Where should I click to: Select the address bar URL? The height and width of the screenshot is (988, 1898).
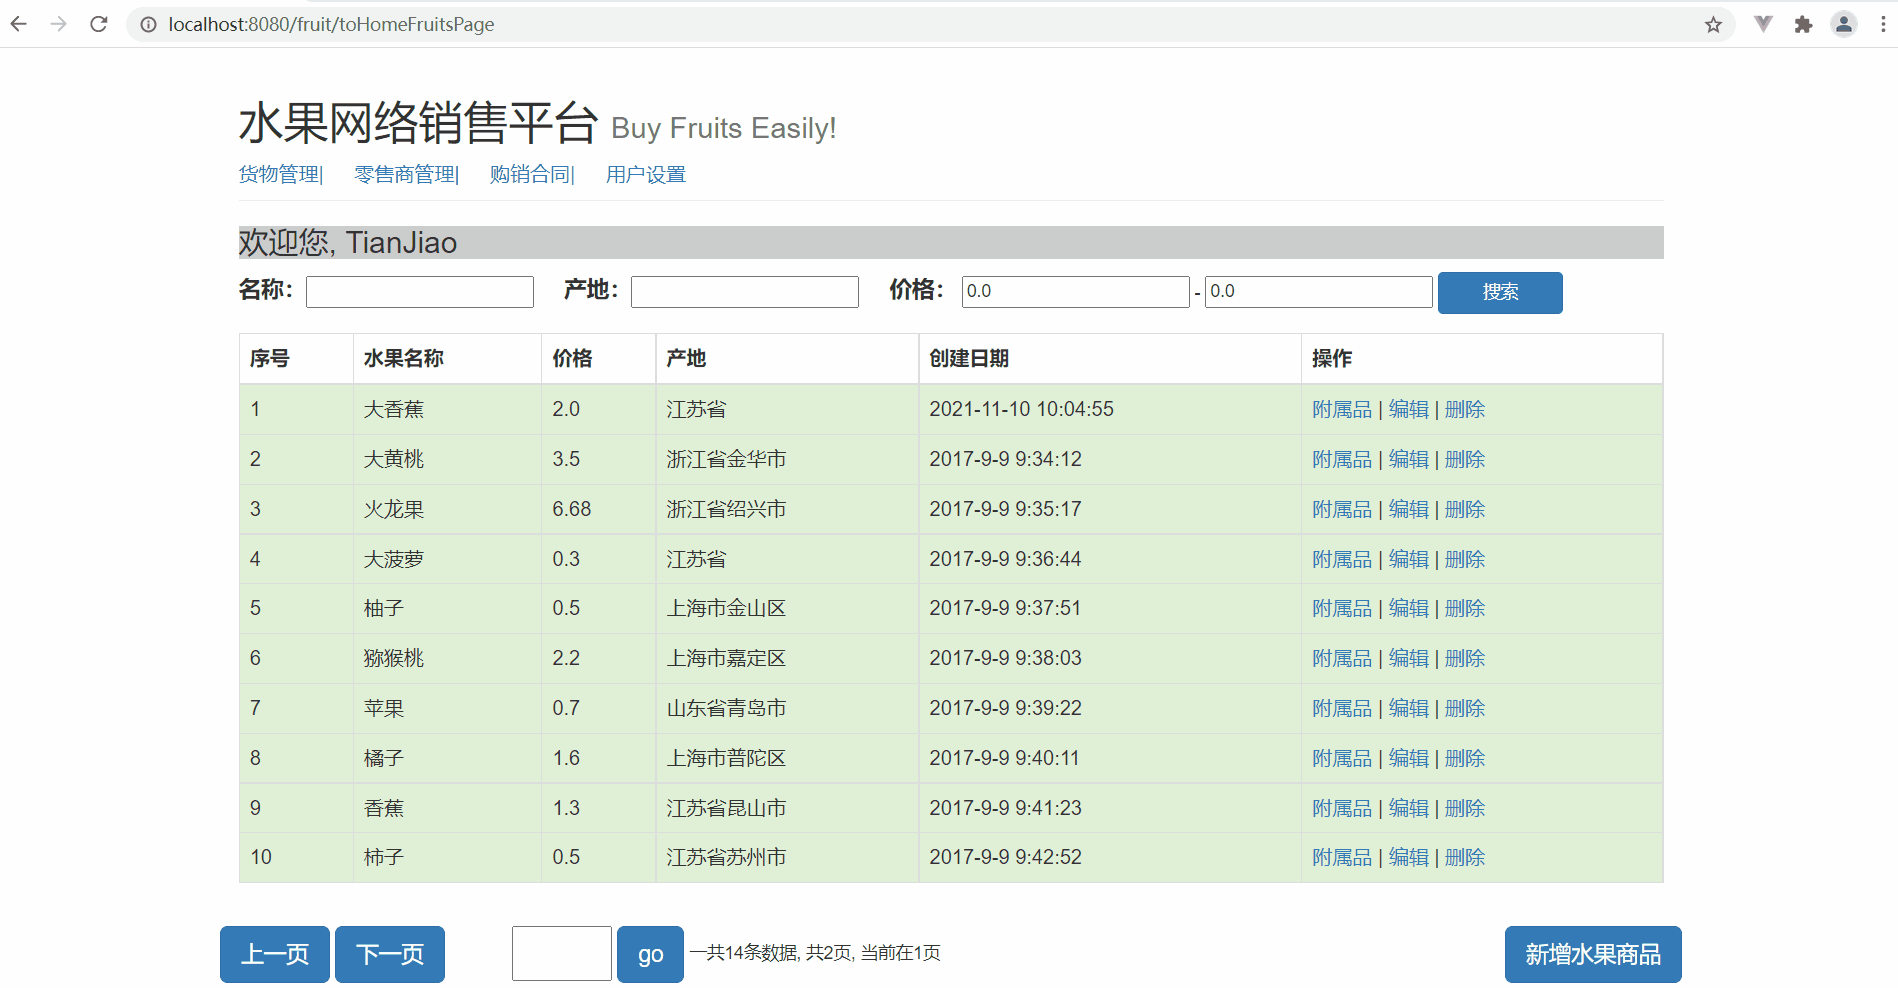331,24
